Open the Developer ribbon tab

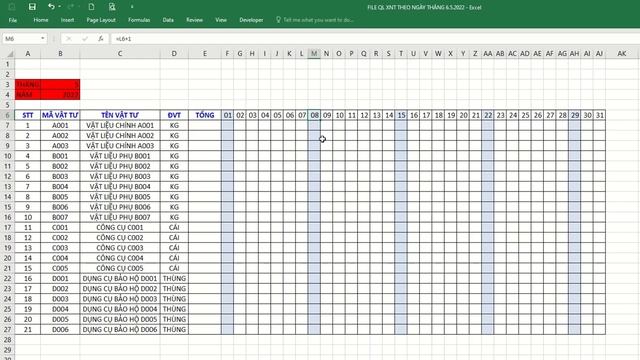pyautogui.click(x=251, y=20)
